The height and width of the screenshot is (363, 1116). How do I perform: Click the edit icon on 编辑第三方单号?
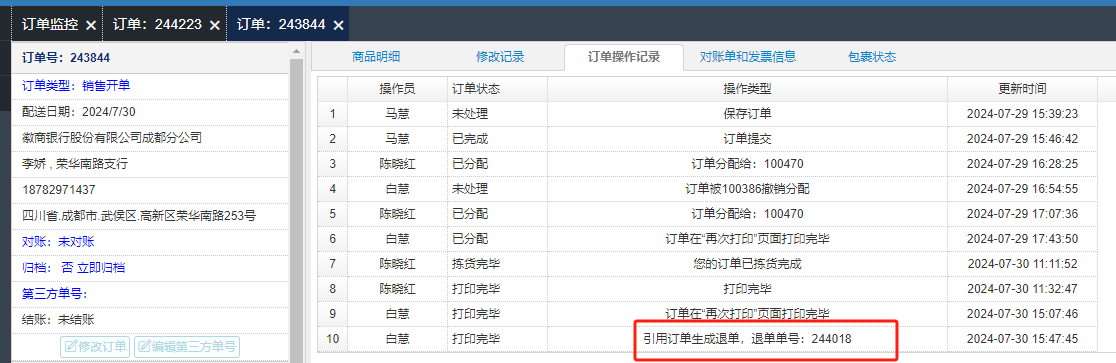pyautogui.click(x=144, y=347)
